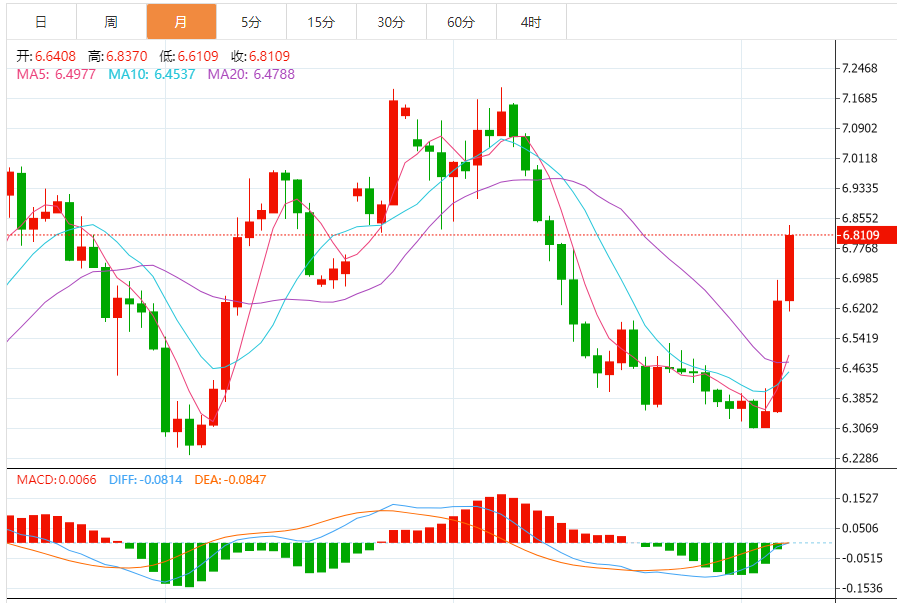Open the 4时 interval tab
This screenshot has height=603, width=897.
coord(531,22)
